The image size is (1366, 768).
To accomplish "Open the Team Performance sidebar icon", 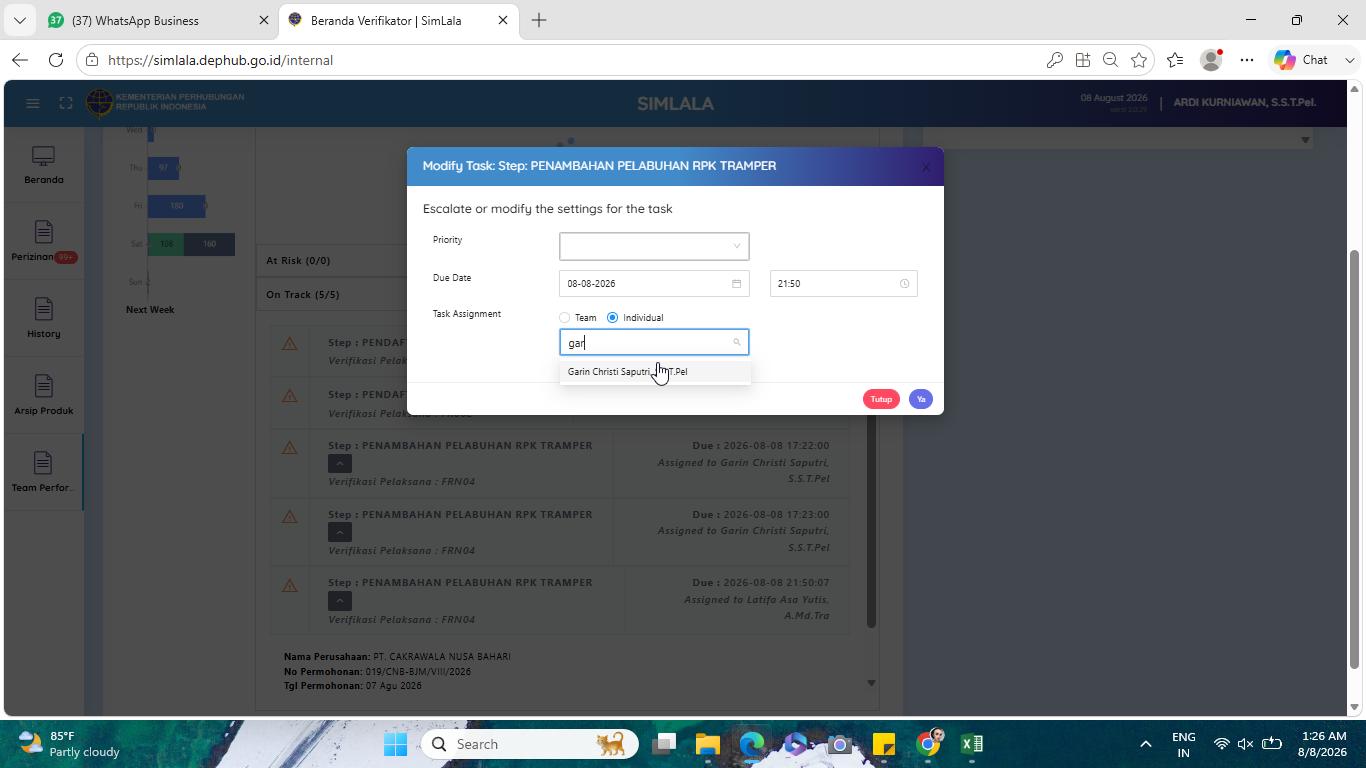I will 43,472.
